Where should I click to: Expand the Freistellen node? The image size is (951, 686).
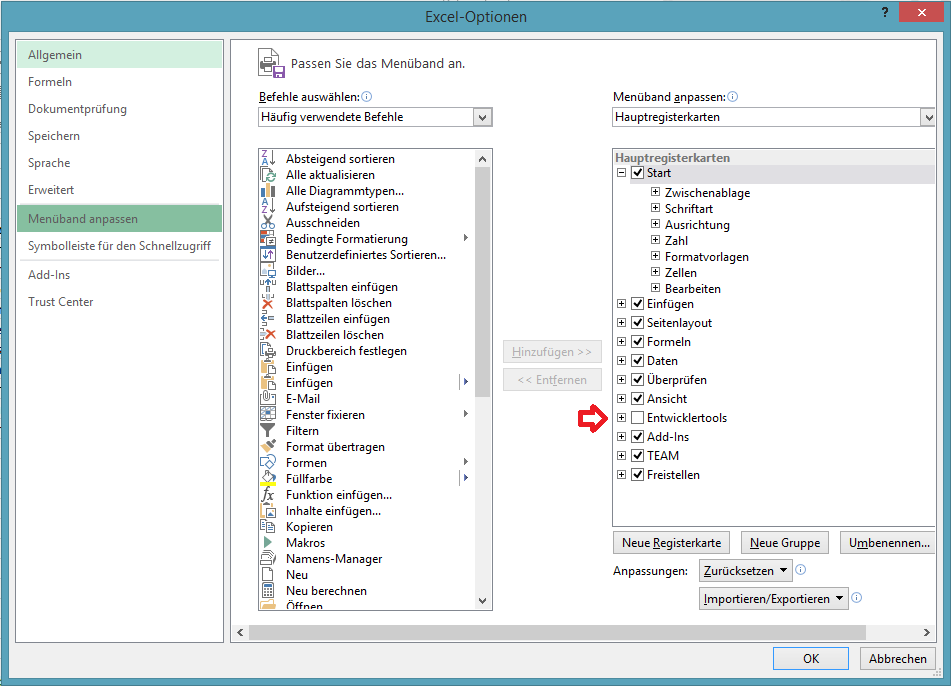[x=622, y=474]
